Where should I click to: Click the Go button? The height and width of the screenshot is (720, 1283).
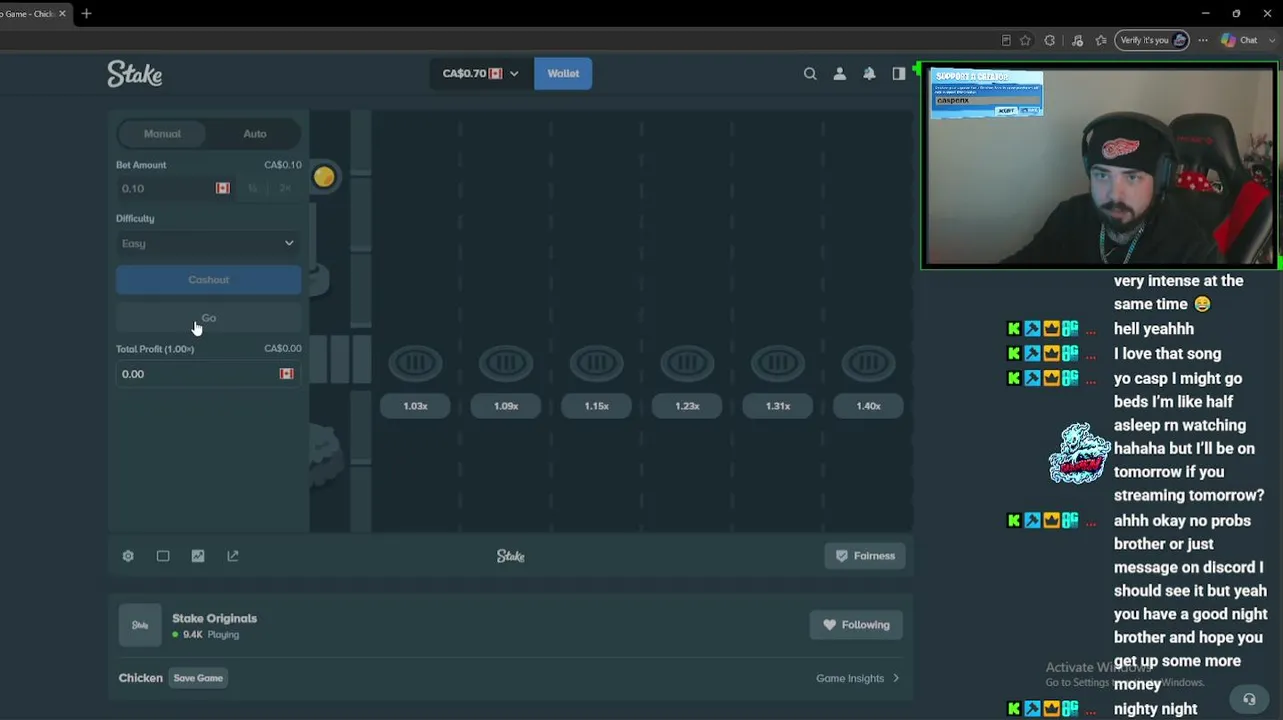coord(208,318)
